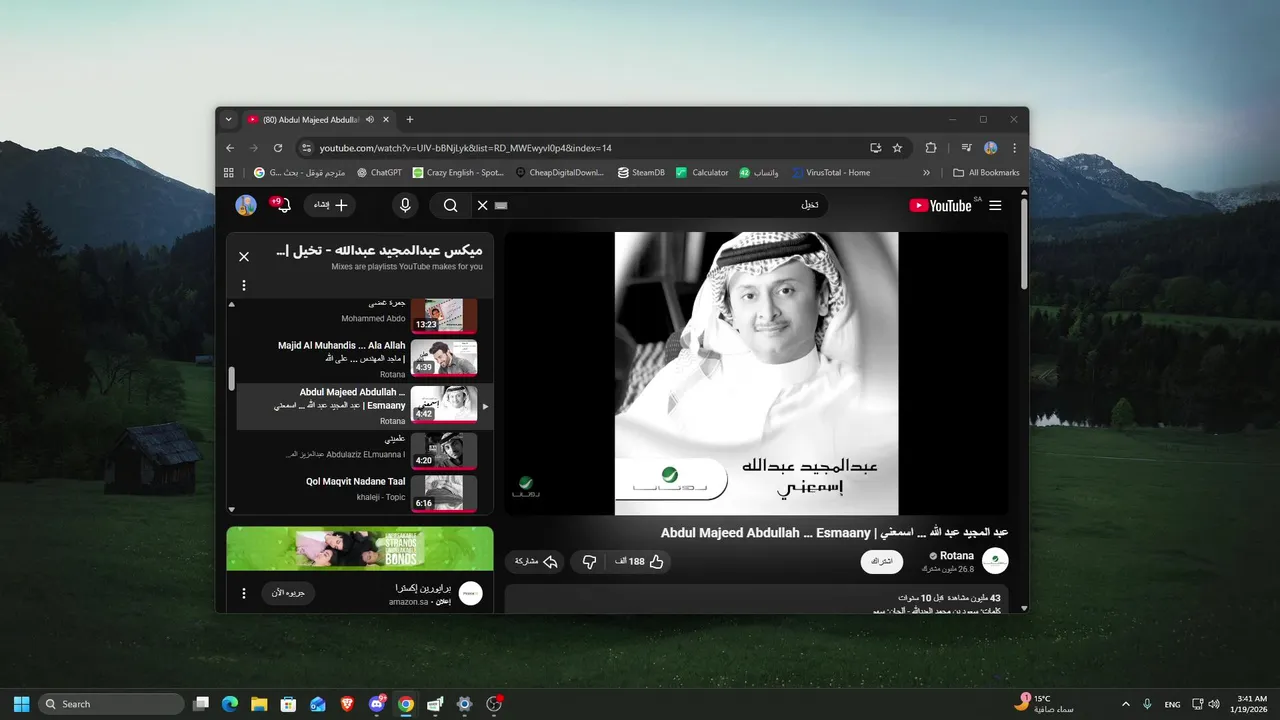Open All Bookmarks folder
Screen dimensions: 1280x720
(x=986, y=172)
